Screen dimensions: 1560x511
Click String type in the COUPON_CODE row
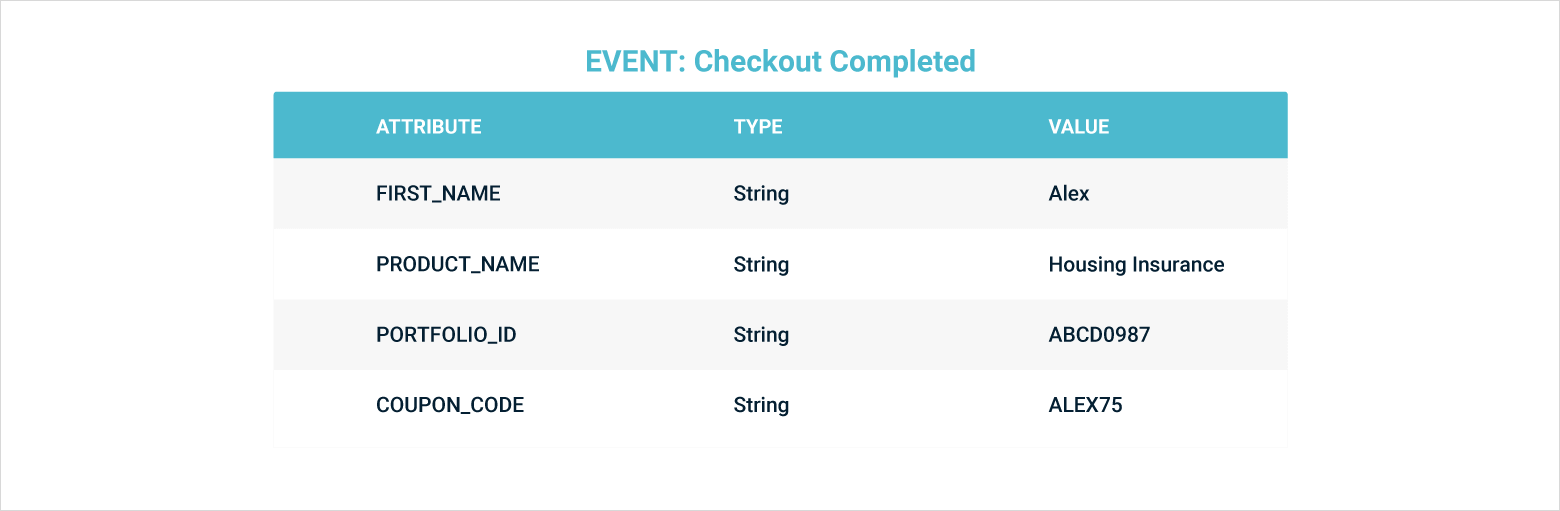click(x=761, y=405)
